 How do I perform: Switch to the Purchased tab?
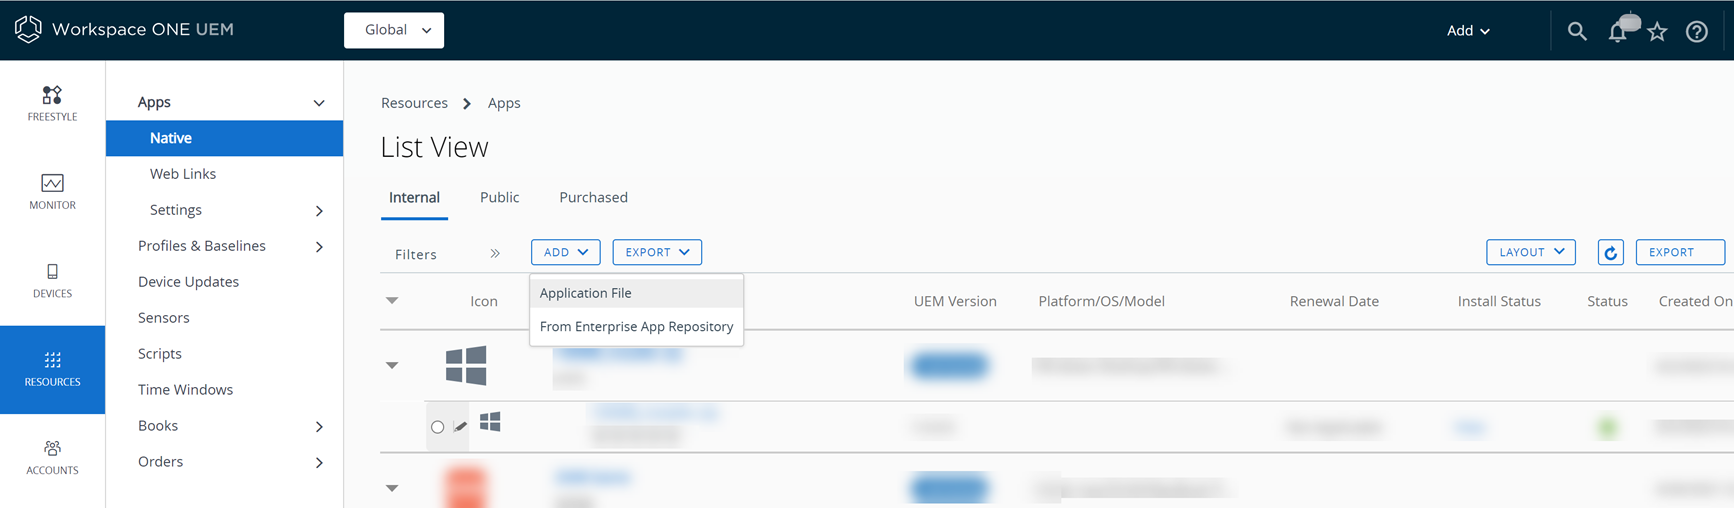pos(593,198)
